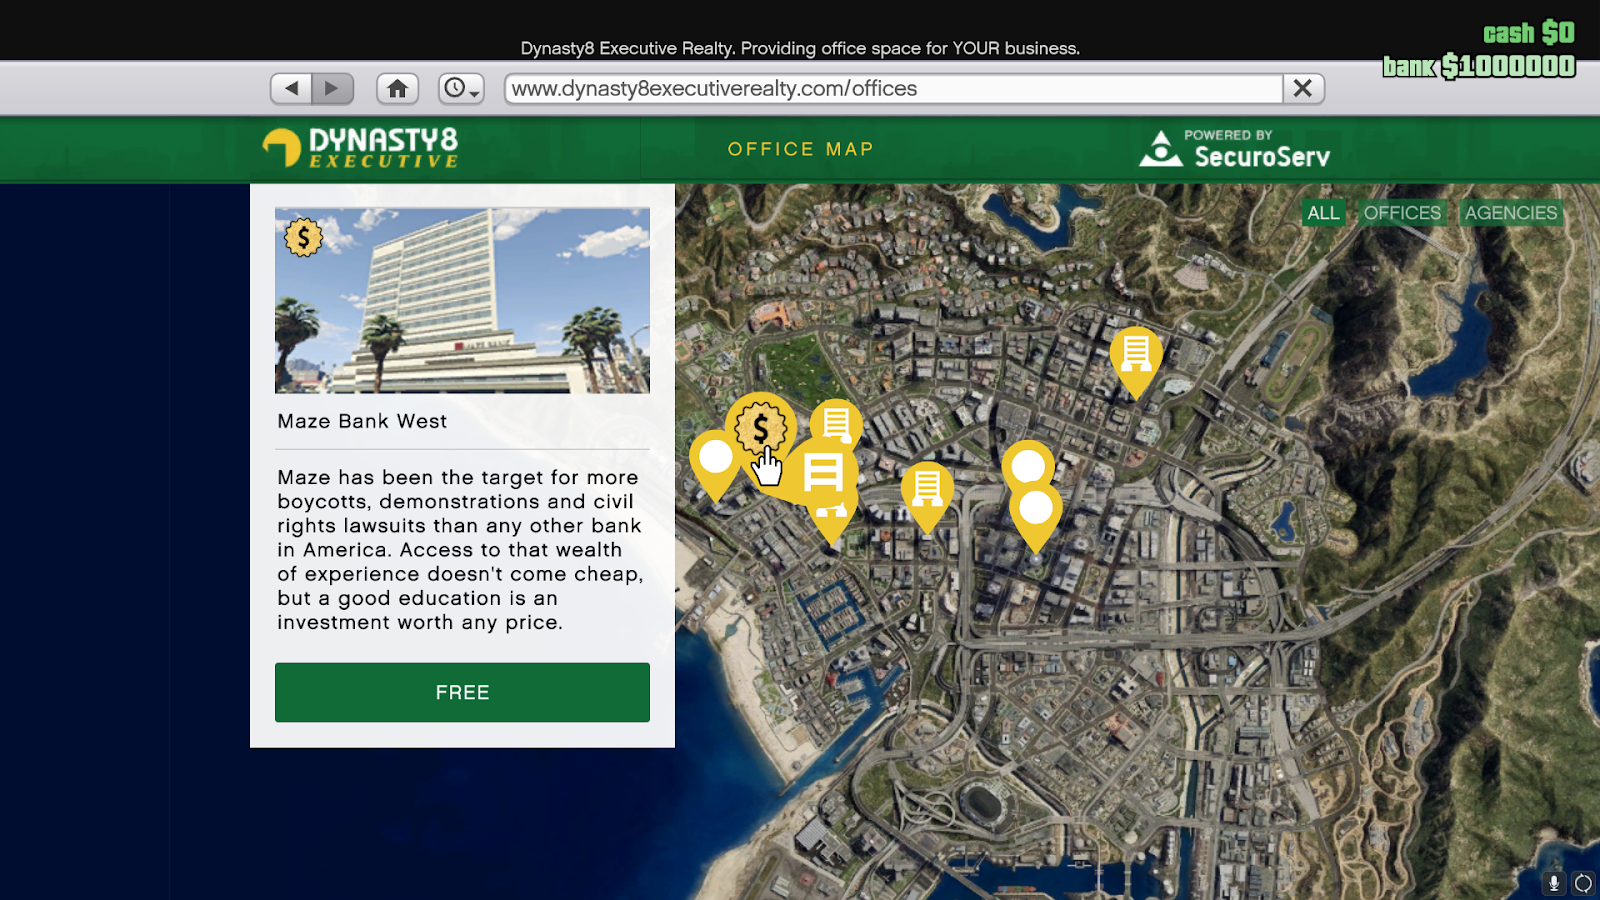
Task: Click the Maze Bank West building photo
Action: [462, 300]
